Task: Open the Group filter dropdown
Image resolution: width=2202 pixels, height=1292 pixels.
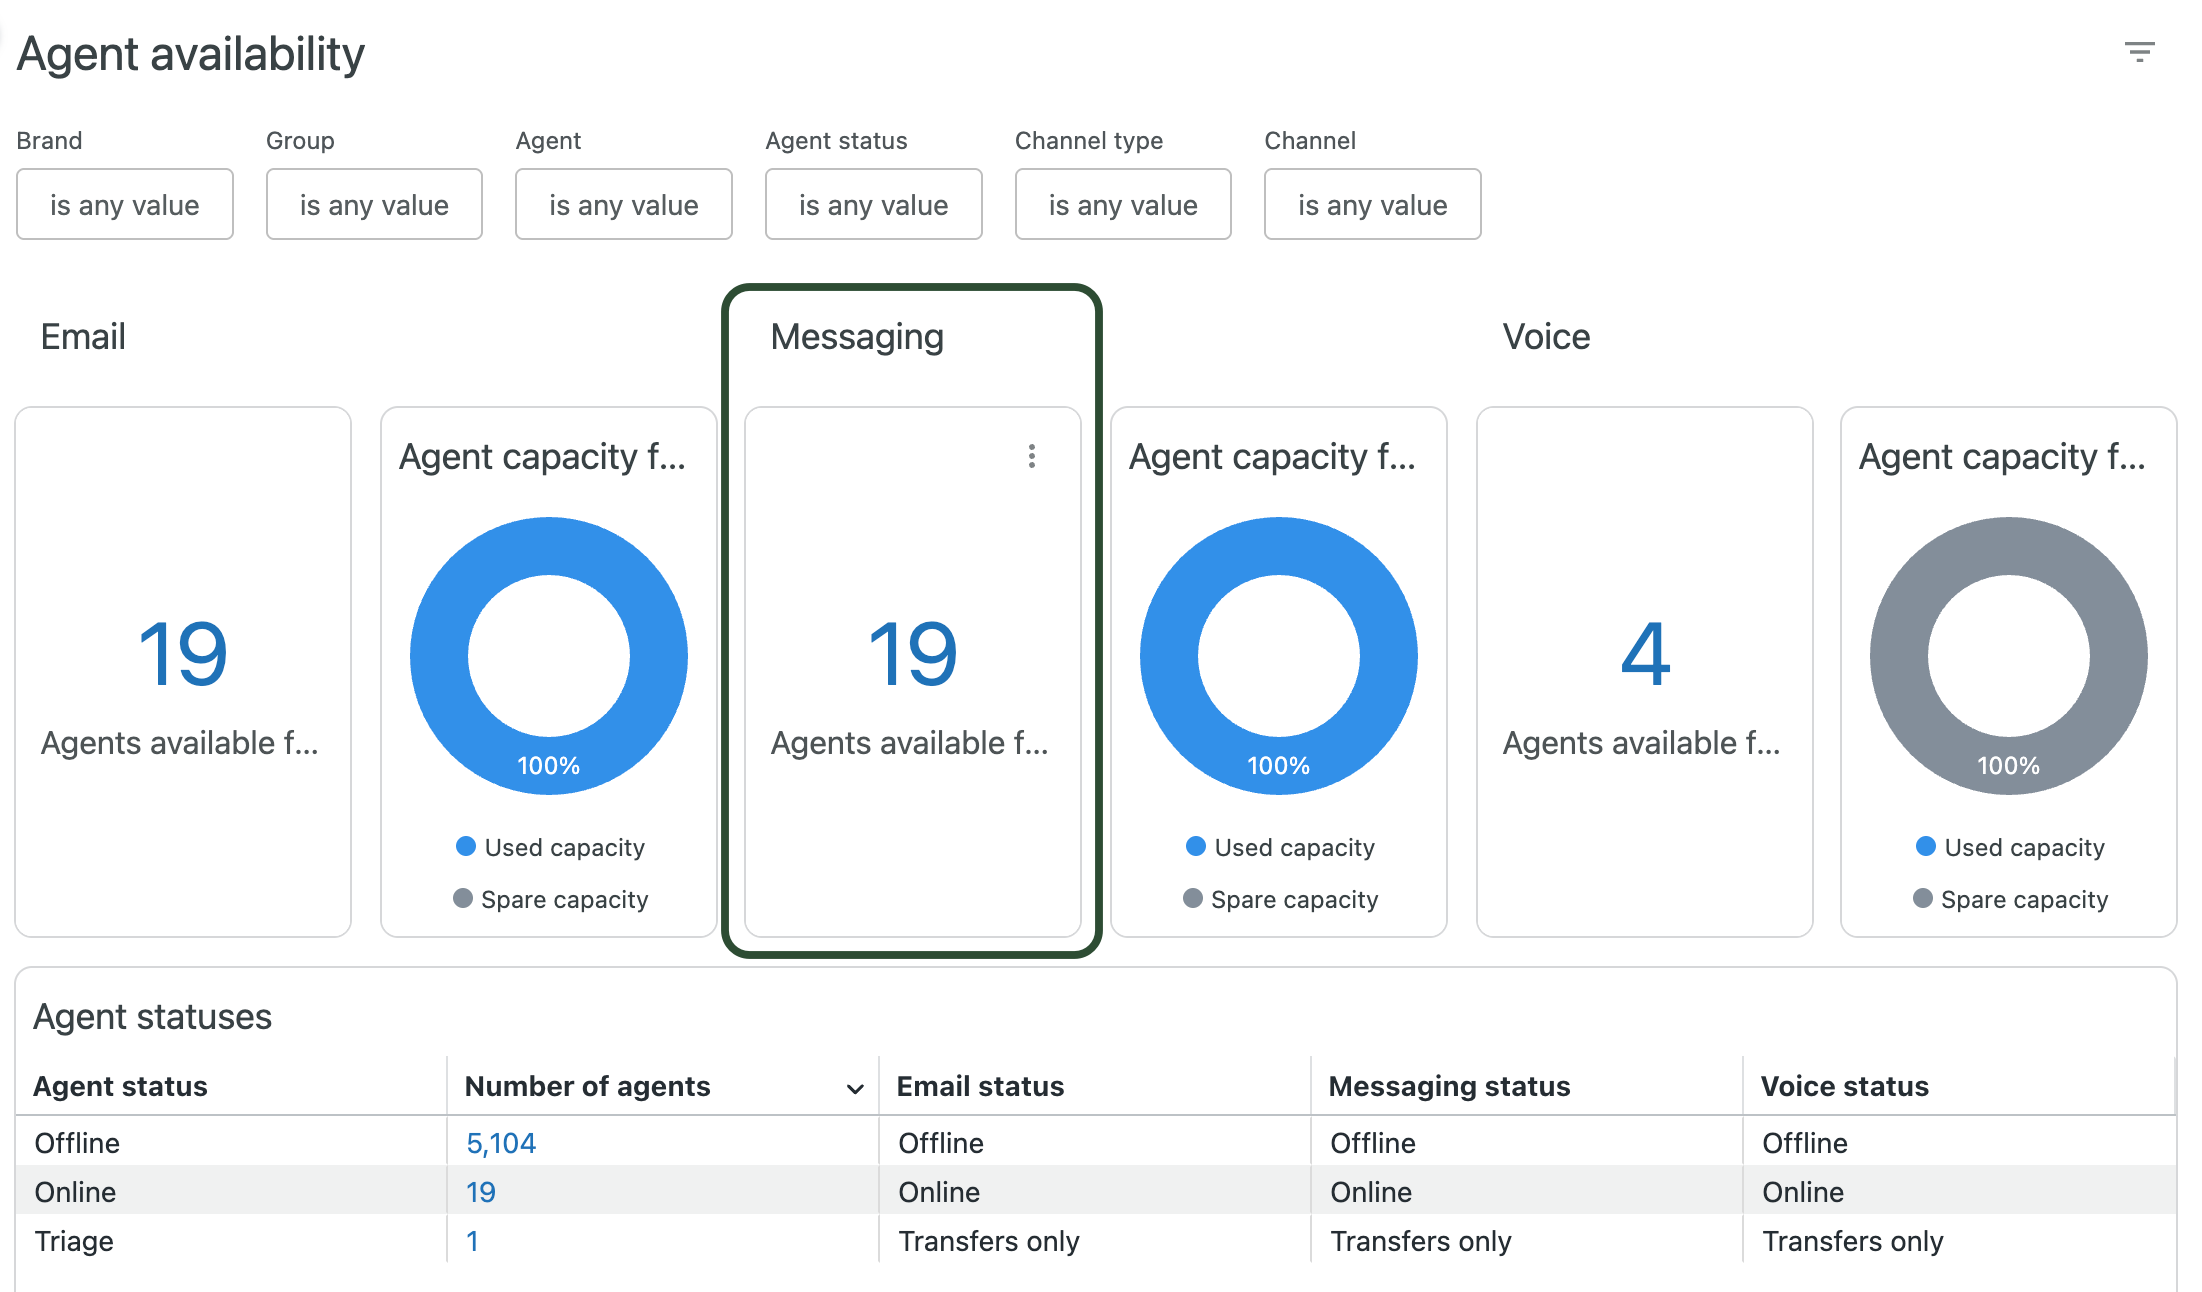Action: click(374, 205)
